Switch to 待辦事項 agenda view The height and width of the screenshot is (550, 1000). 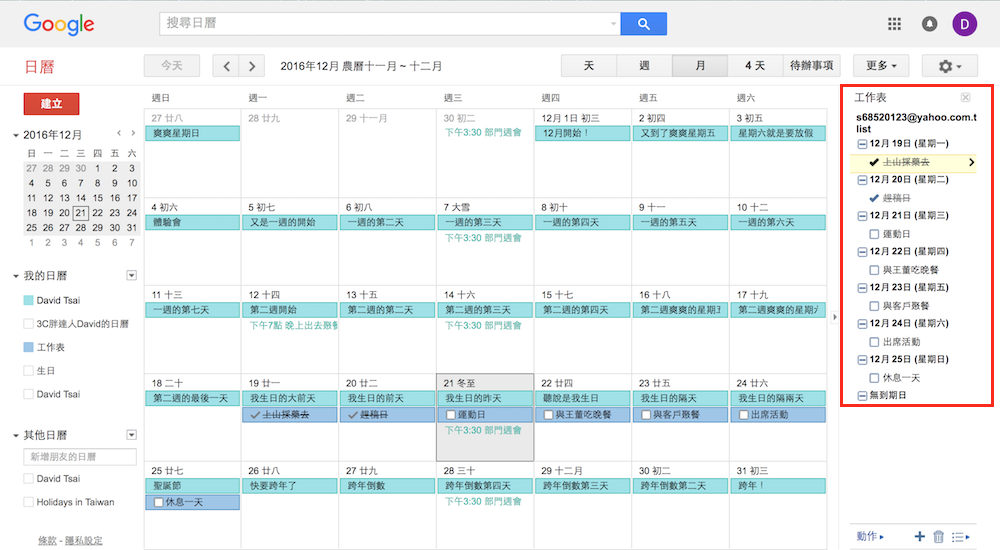pyautogui.click(x=812, y=66)
